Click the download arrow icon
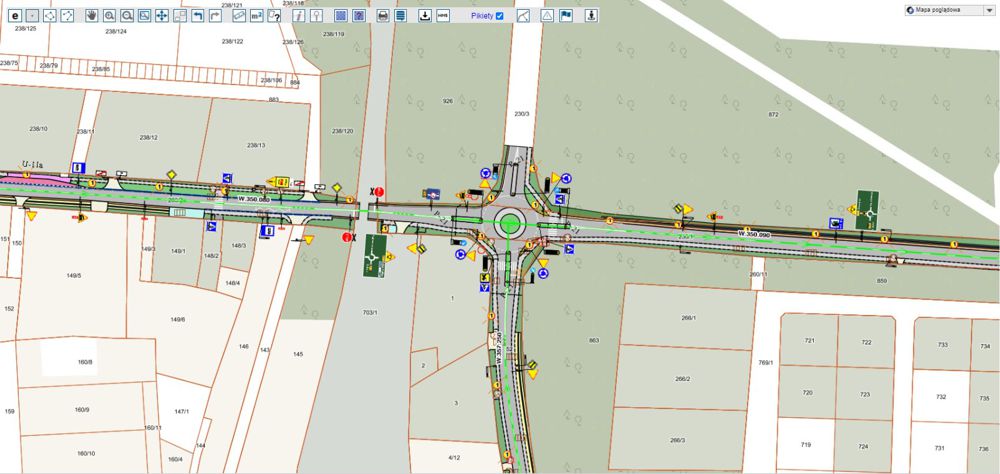 [425, 16]
